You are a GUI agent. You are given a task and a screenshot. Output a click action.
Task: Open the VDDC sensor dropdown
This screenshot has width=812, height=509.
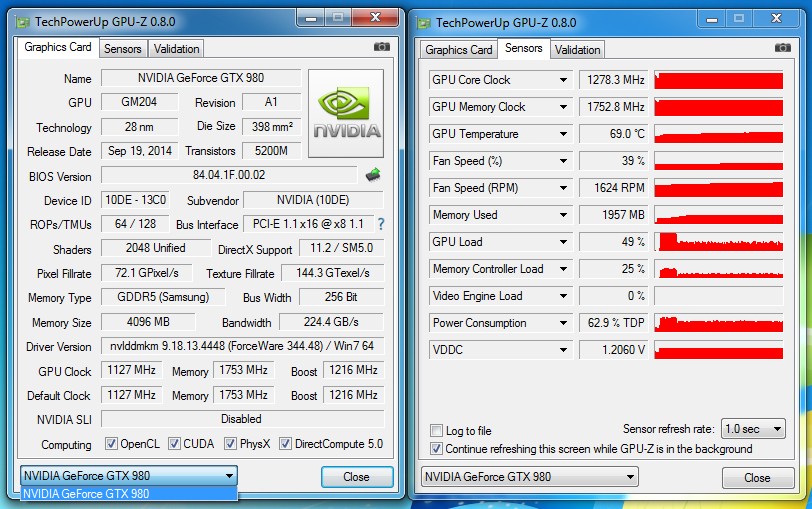[x=563, y=350]
